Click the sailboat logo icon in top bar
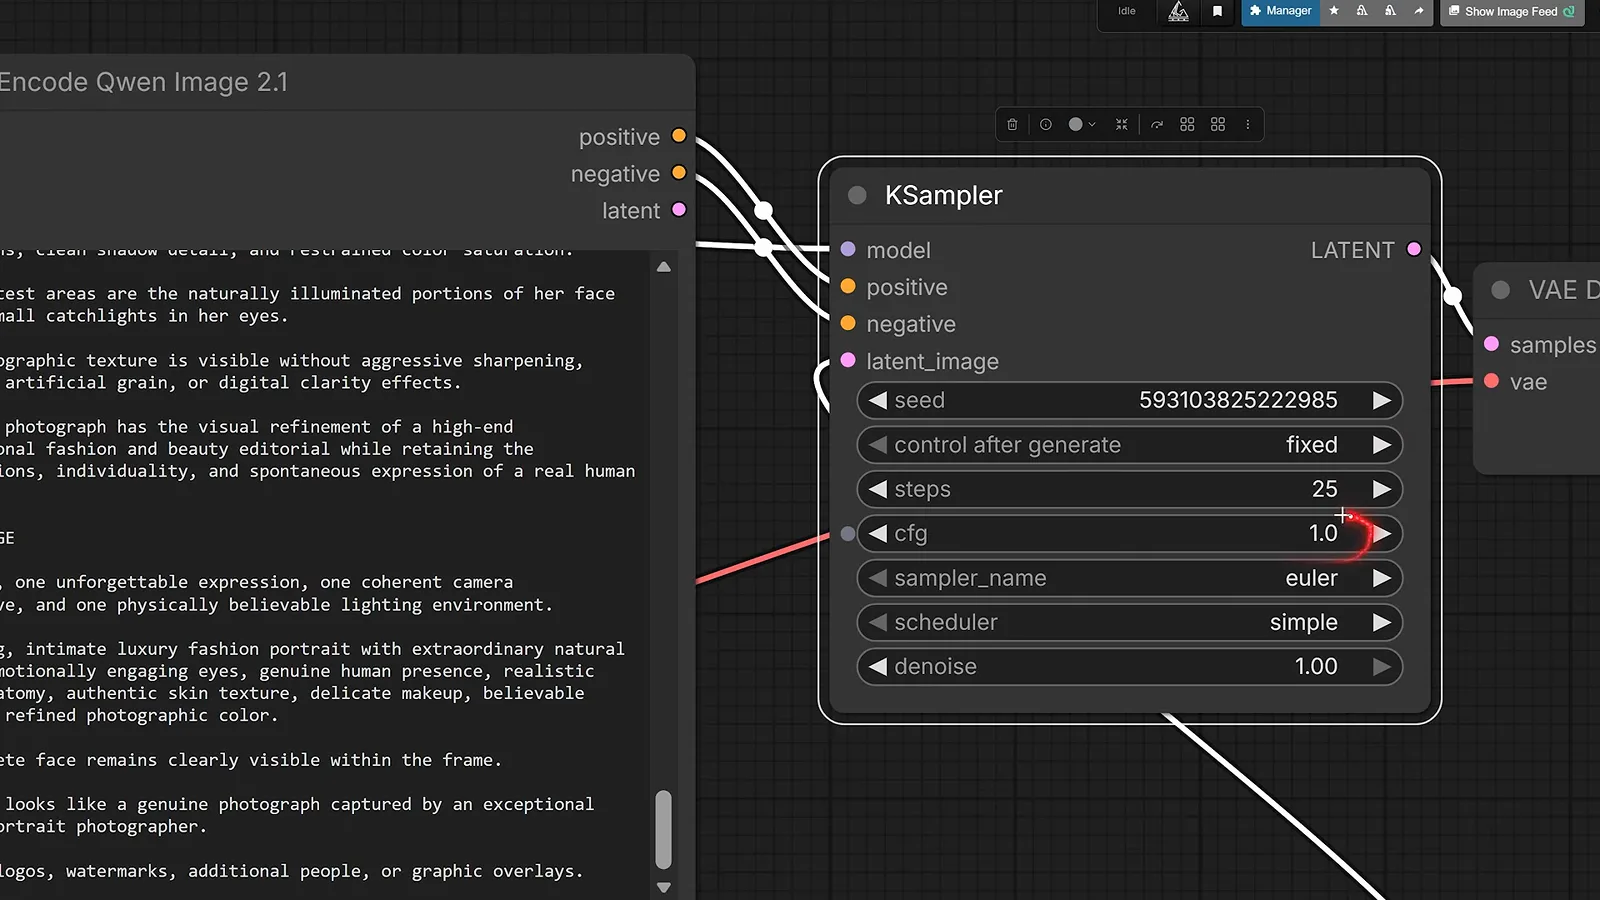 click(x=1179, y=11)
